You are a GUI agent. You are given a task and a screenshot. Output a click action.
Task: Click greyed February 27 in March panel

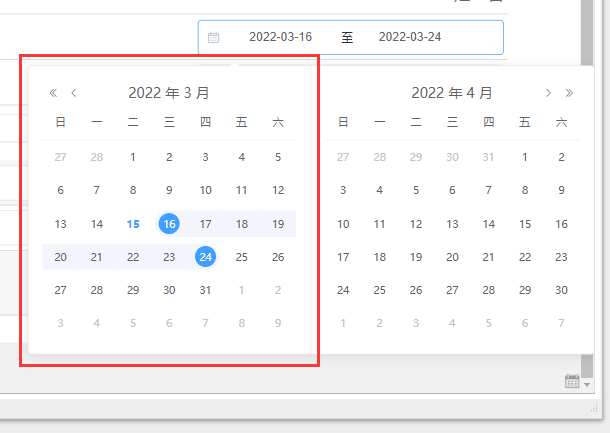tap(60, 157)
